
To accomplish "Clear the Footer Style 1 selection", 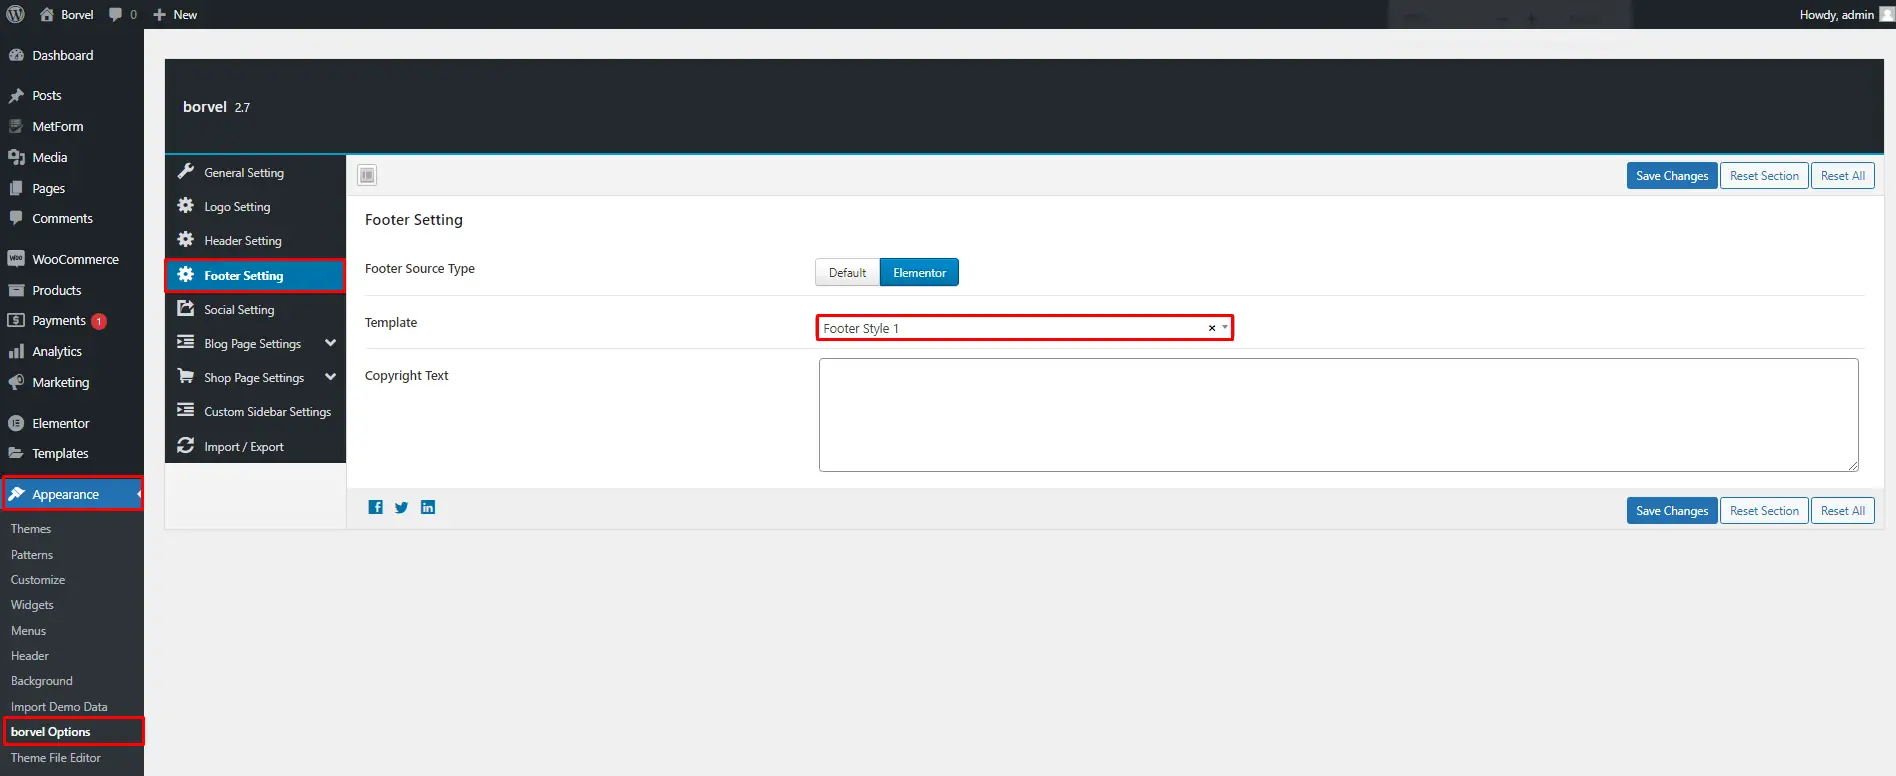I will 1211,328.
